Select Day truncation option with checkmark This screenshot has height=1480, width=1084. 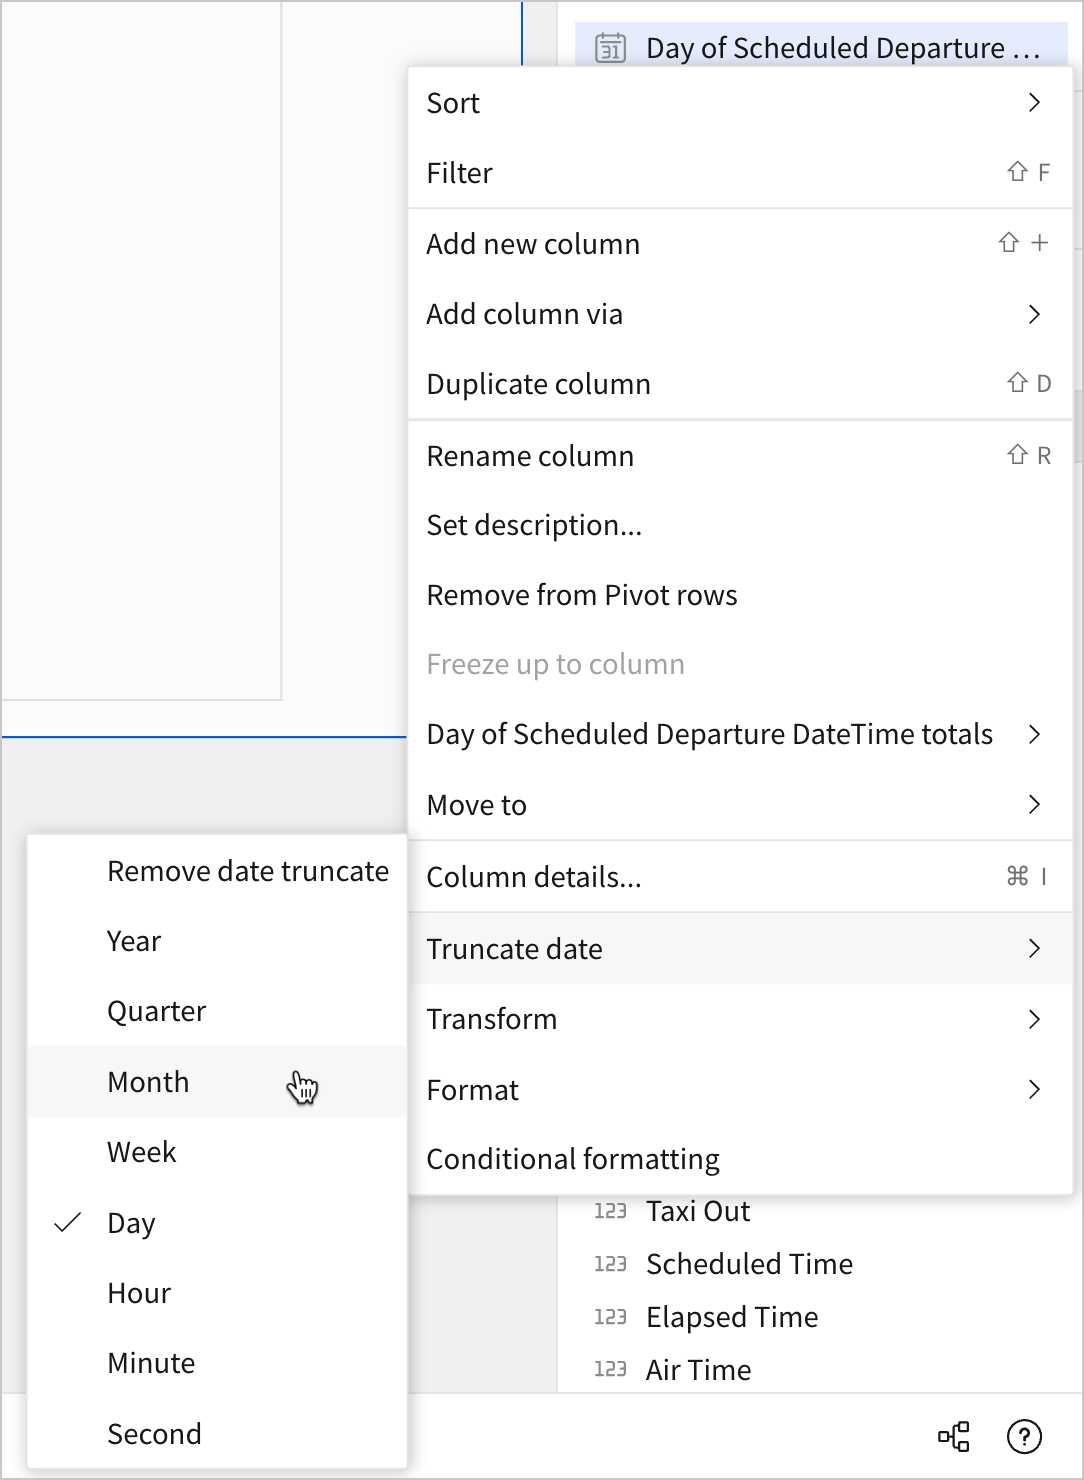click(131, 1223)
